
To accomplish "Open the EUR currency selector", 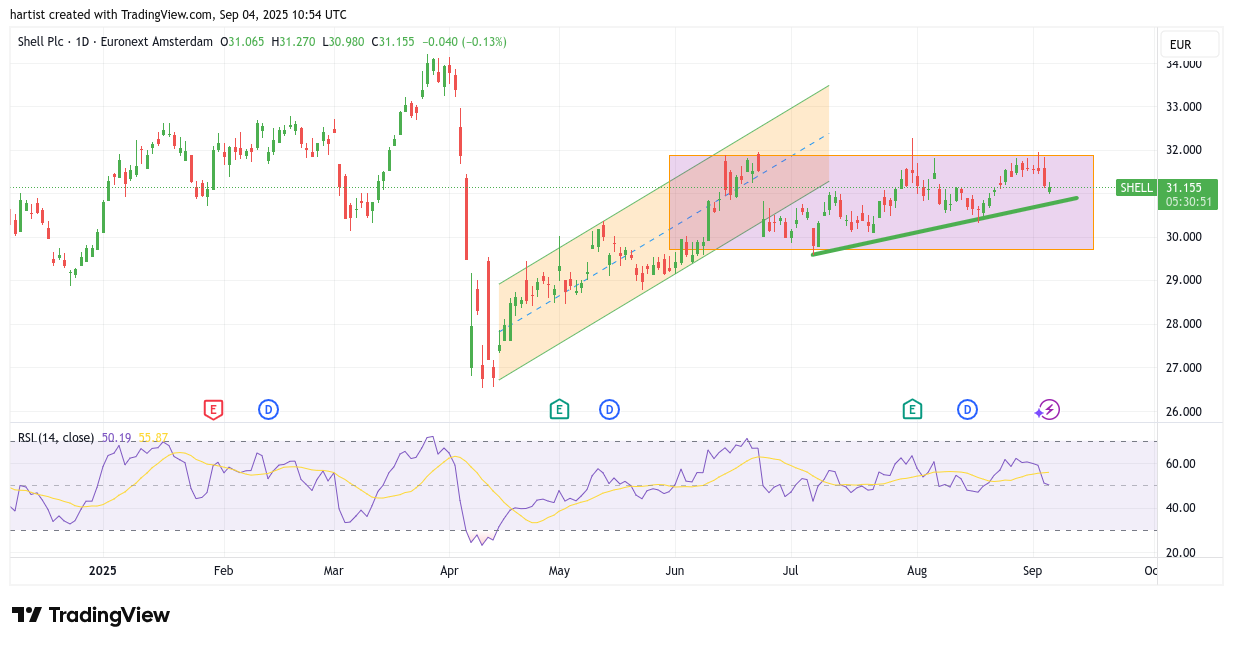I will click(x=1189, y=45).
